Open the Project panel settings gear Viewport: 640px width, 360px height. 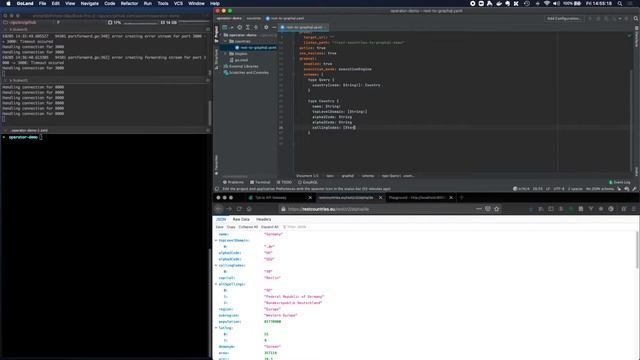(x=266, y=27)
